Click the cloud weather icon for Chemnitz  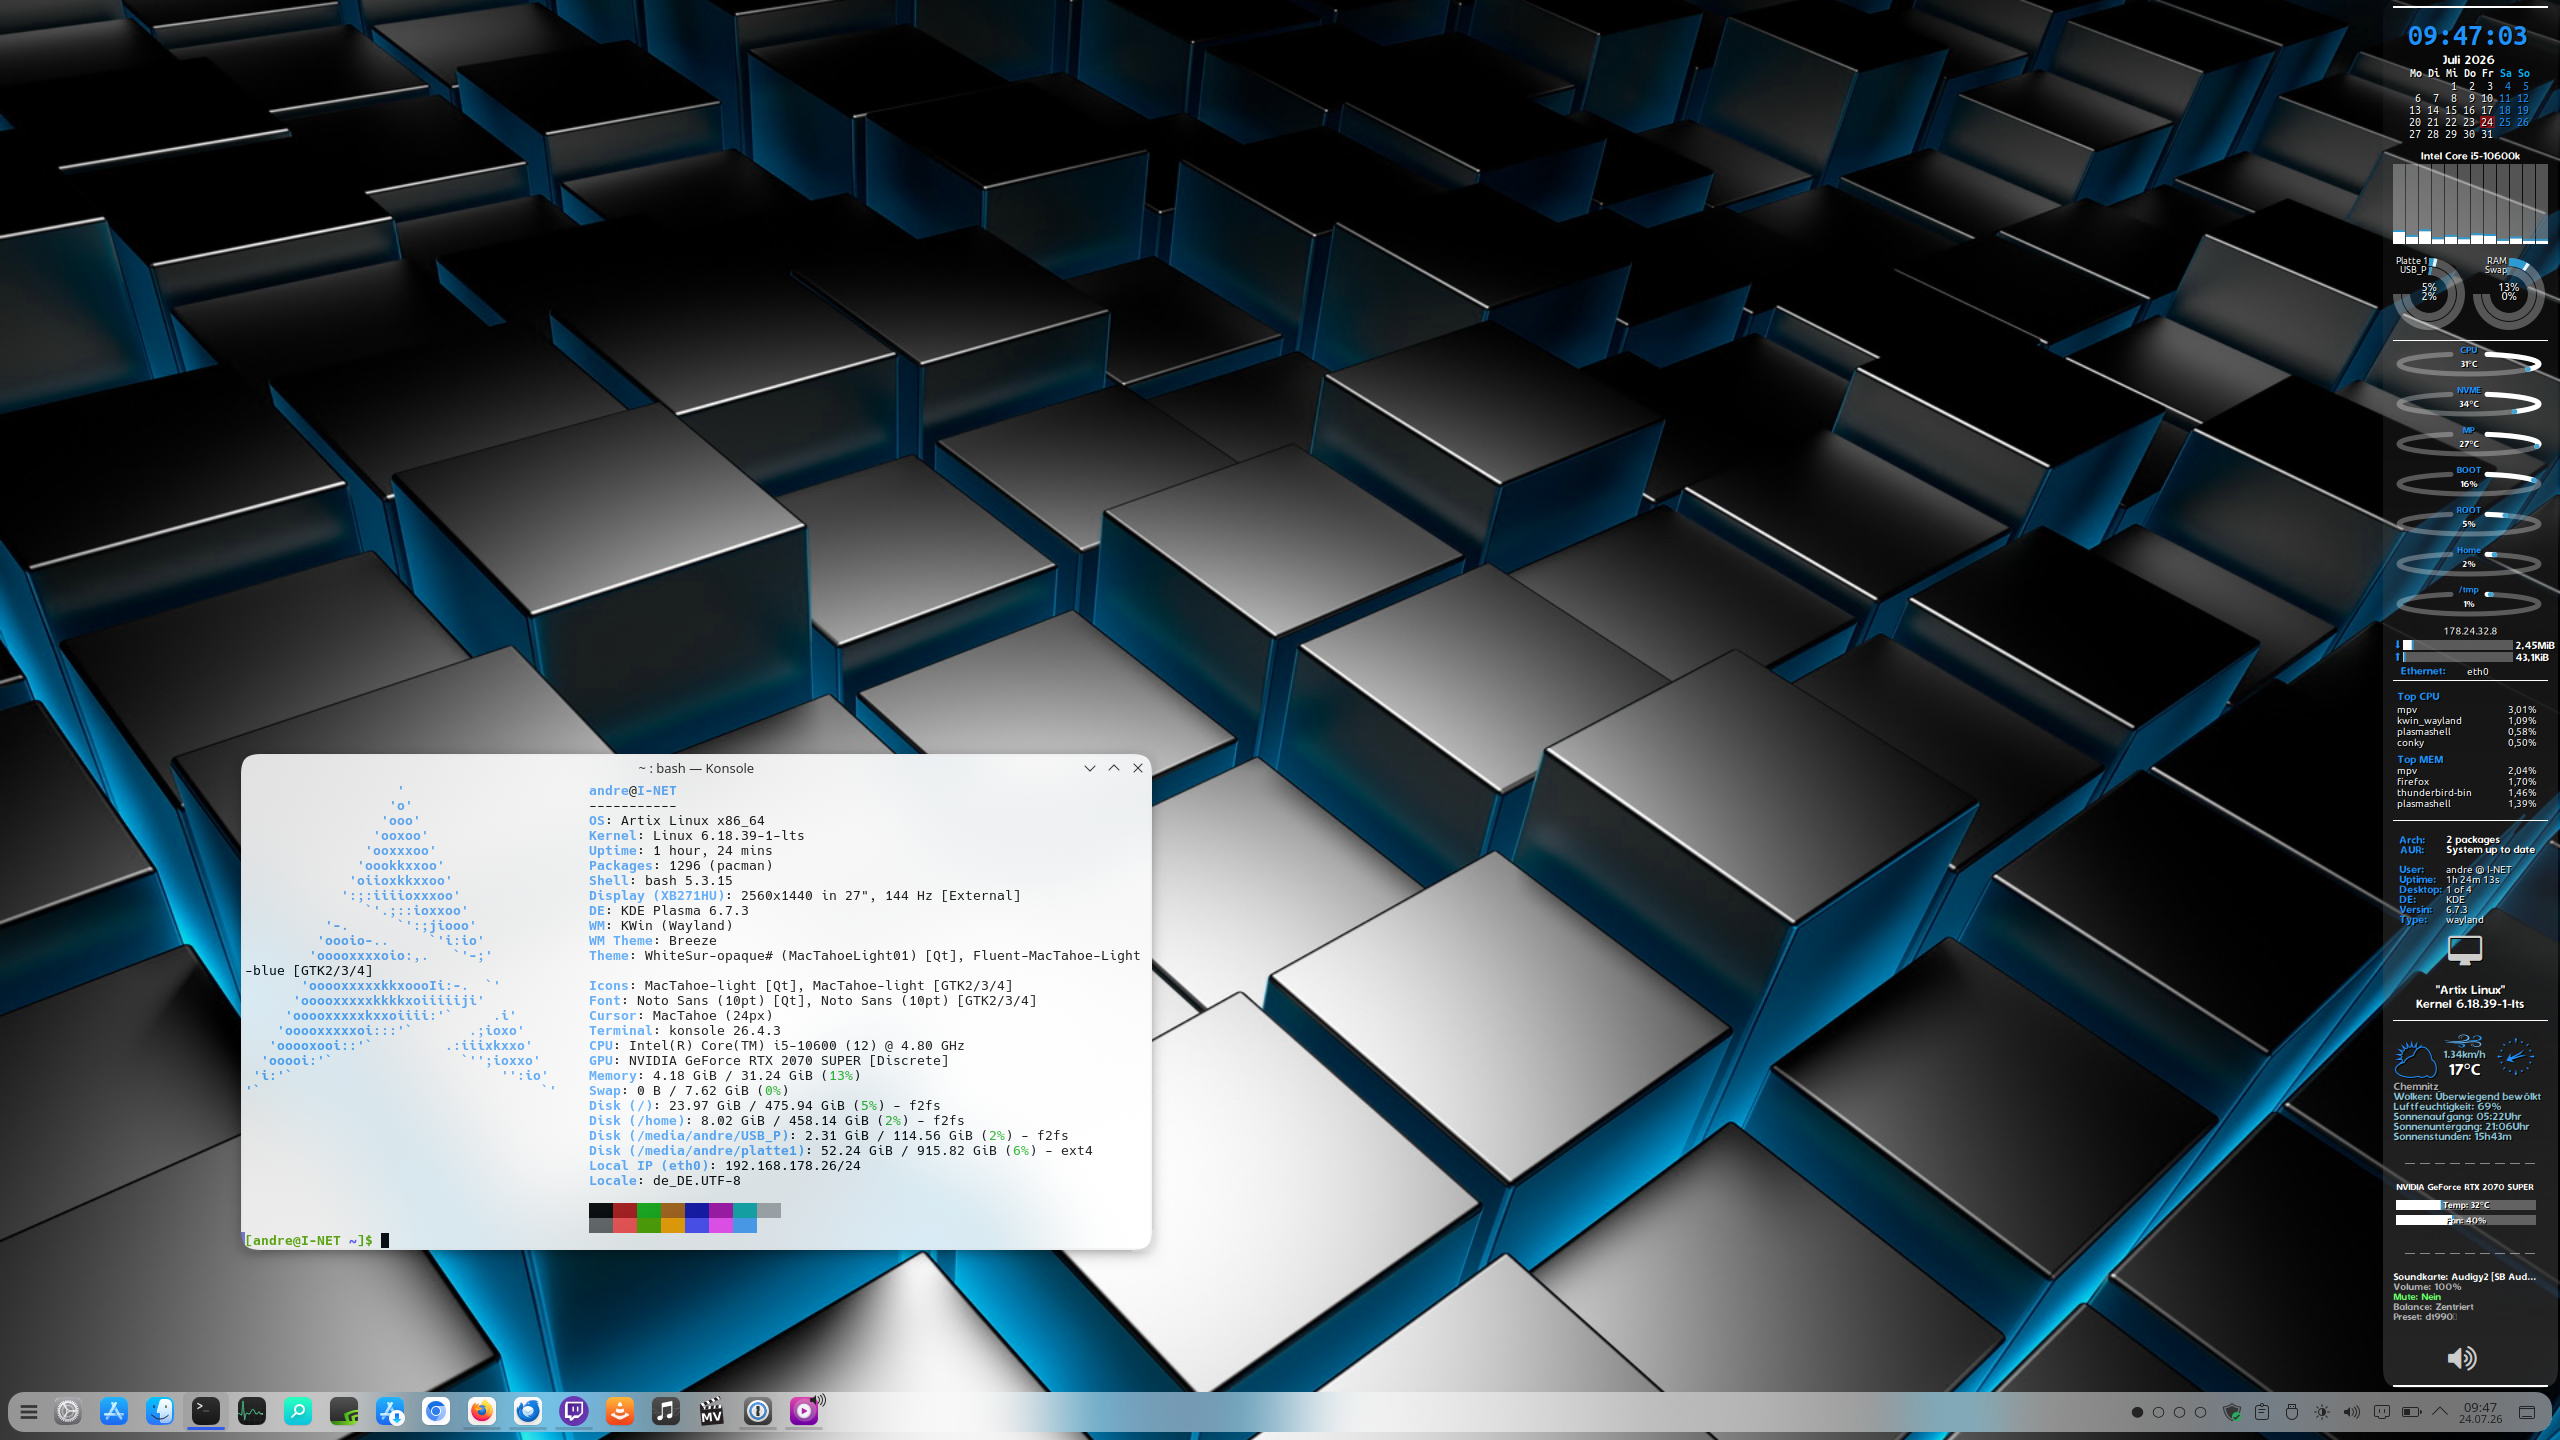point(2415,1060)
